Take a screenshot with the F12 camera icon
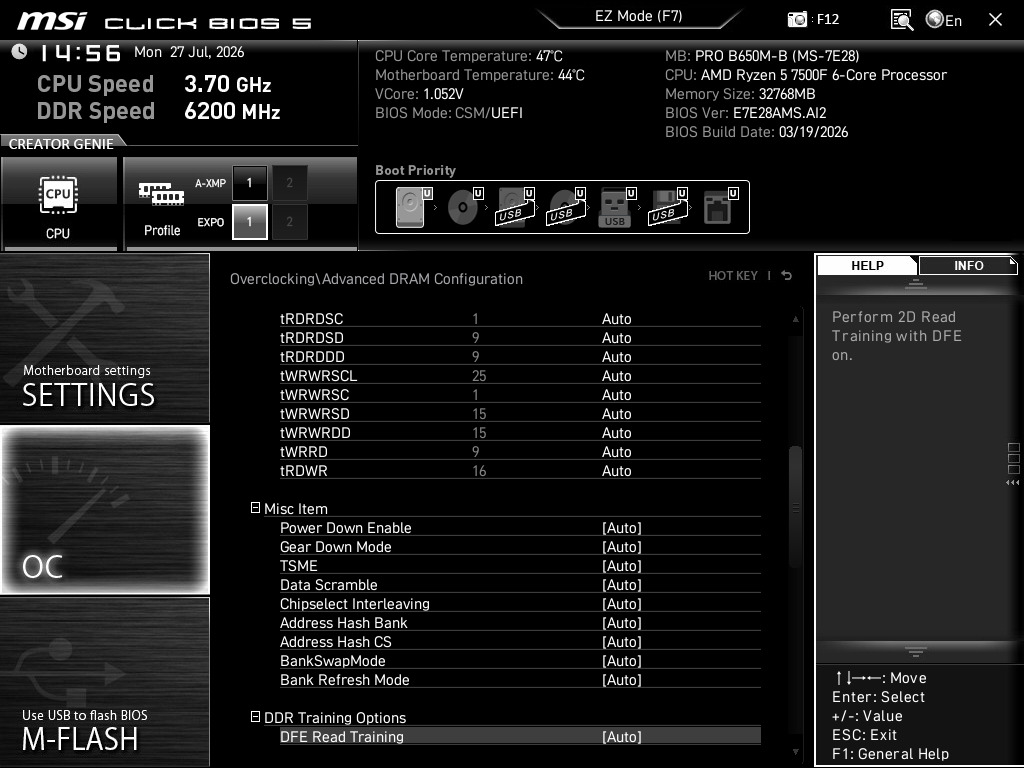Screen dimensions: 1024x768 tap(797, 20)
